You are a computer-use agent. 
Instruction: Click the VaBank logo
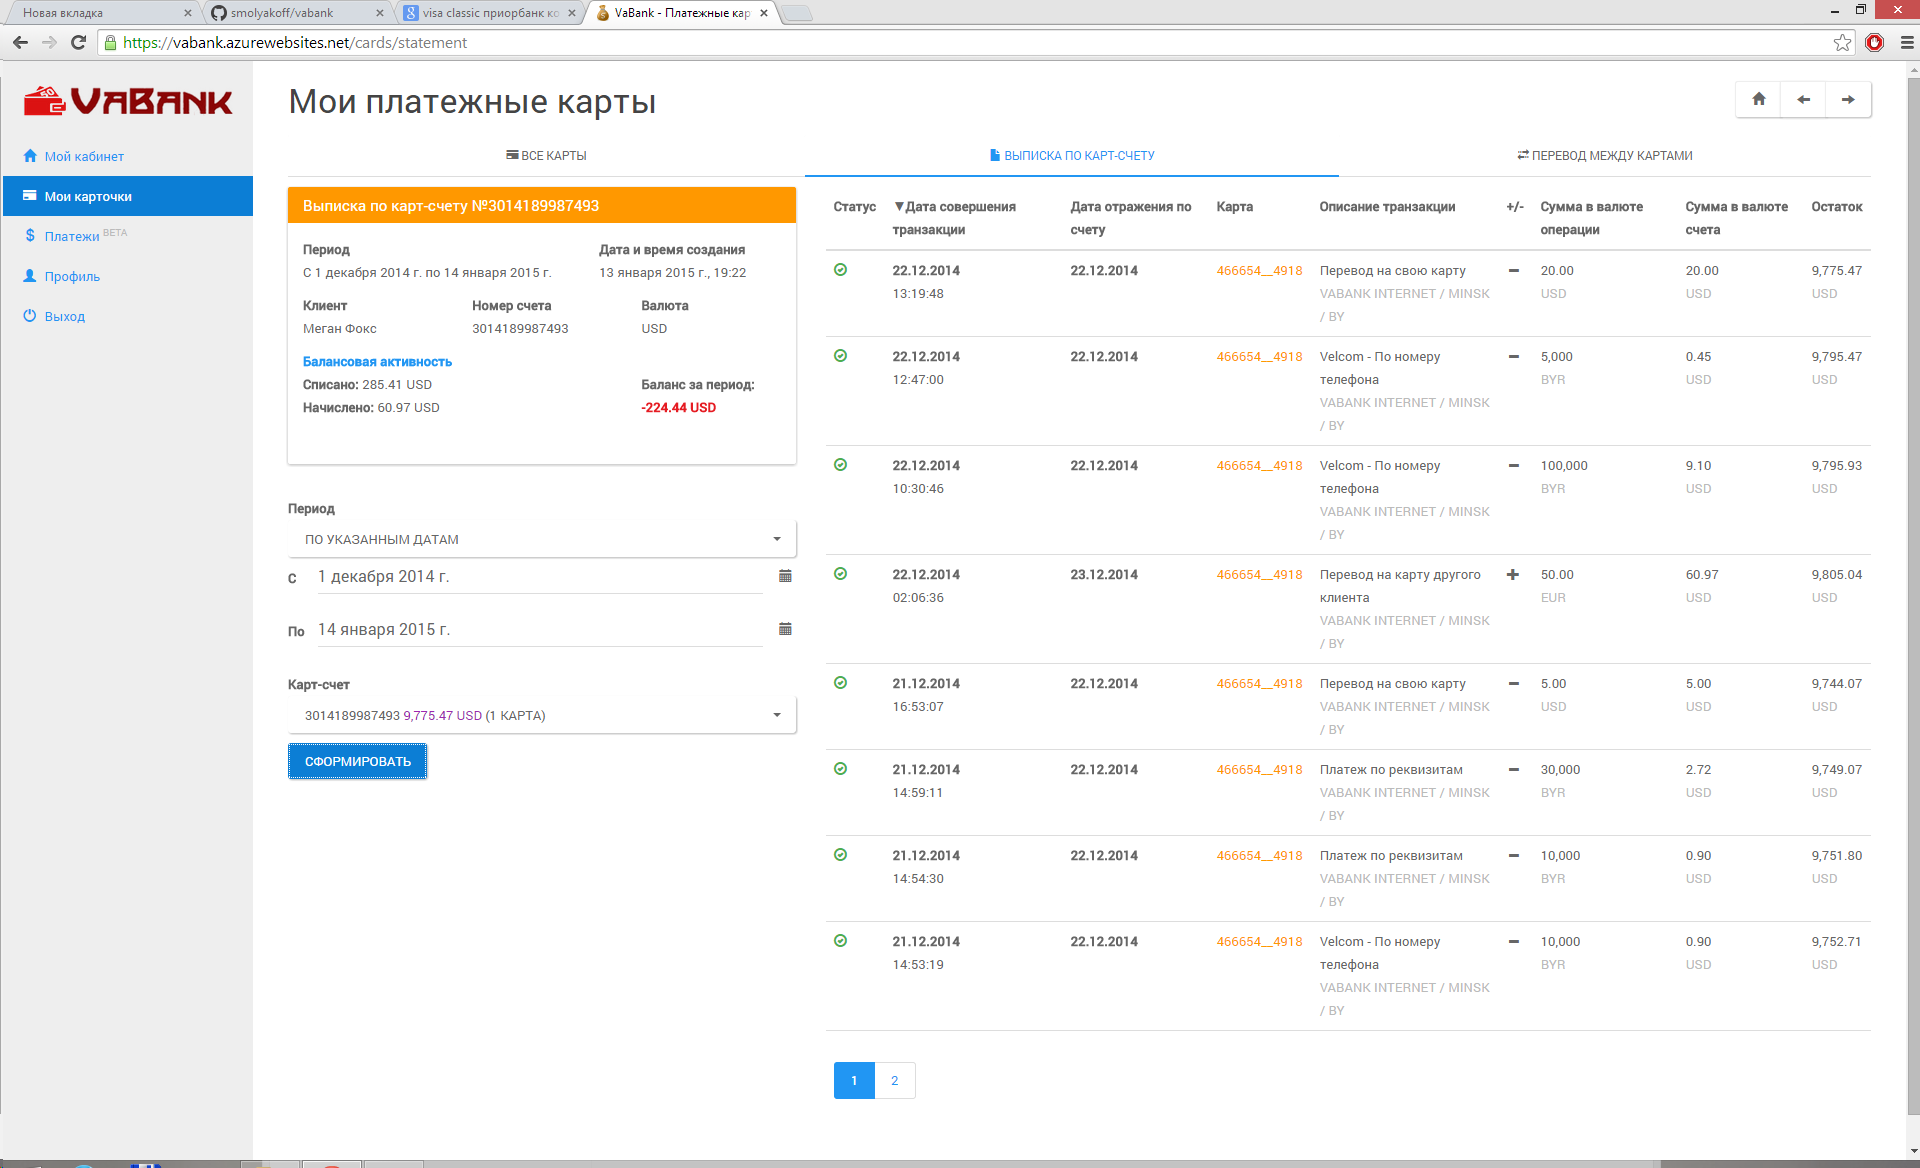click(128, 101)
